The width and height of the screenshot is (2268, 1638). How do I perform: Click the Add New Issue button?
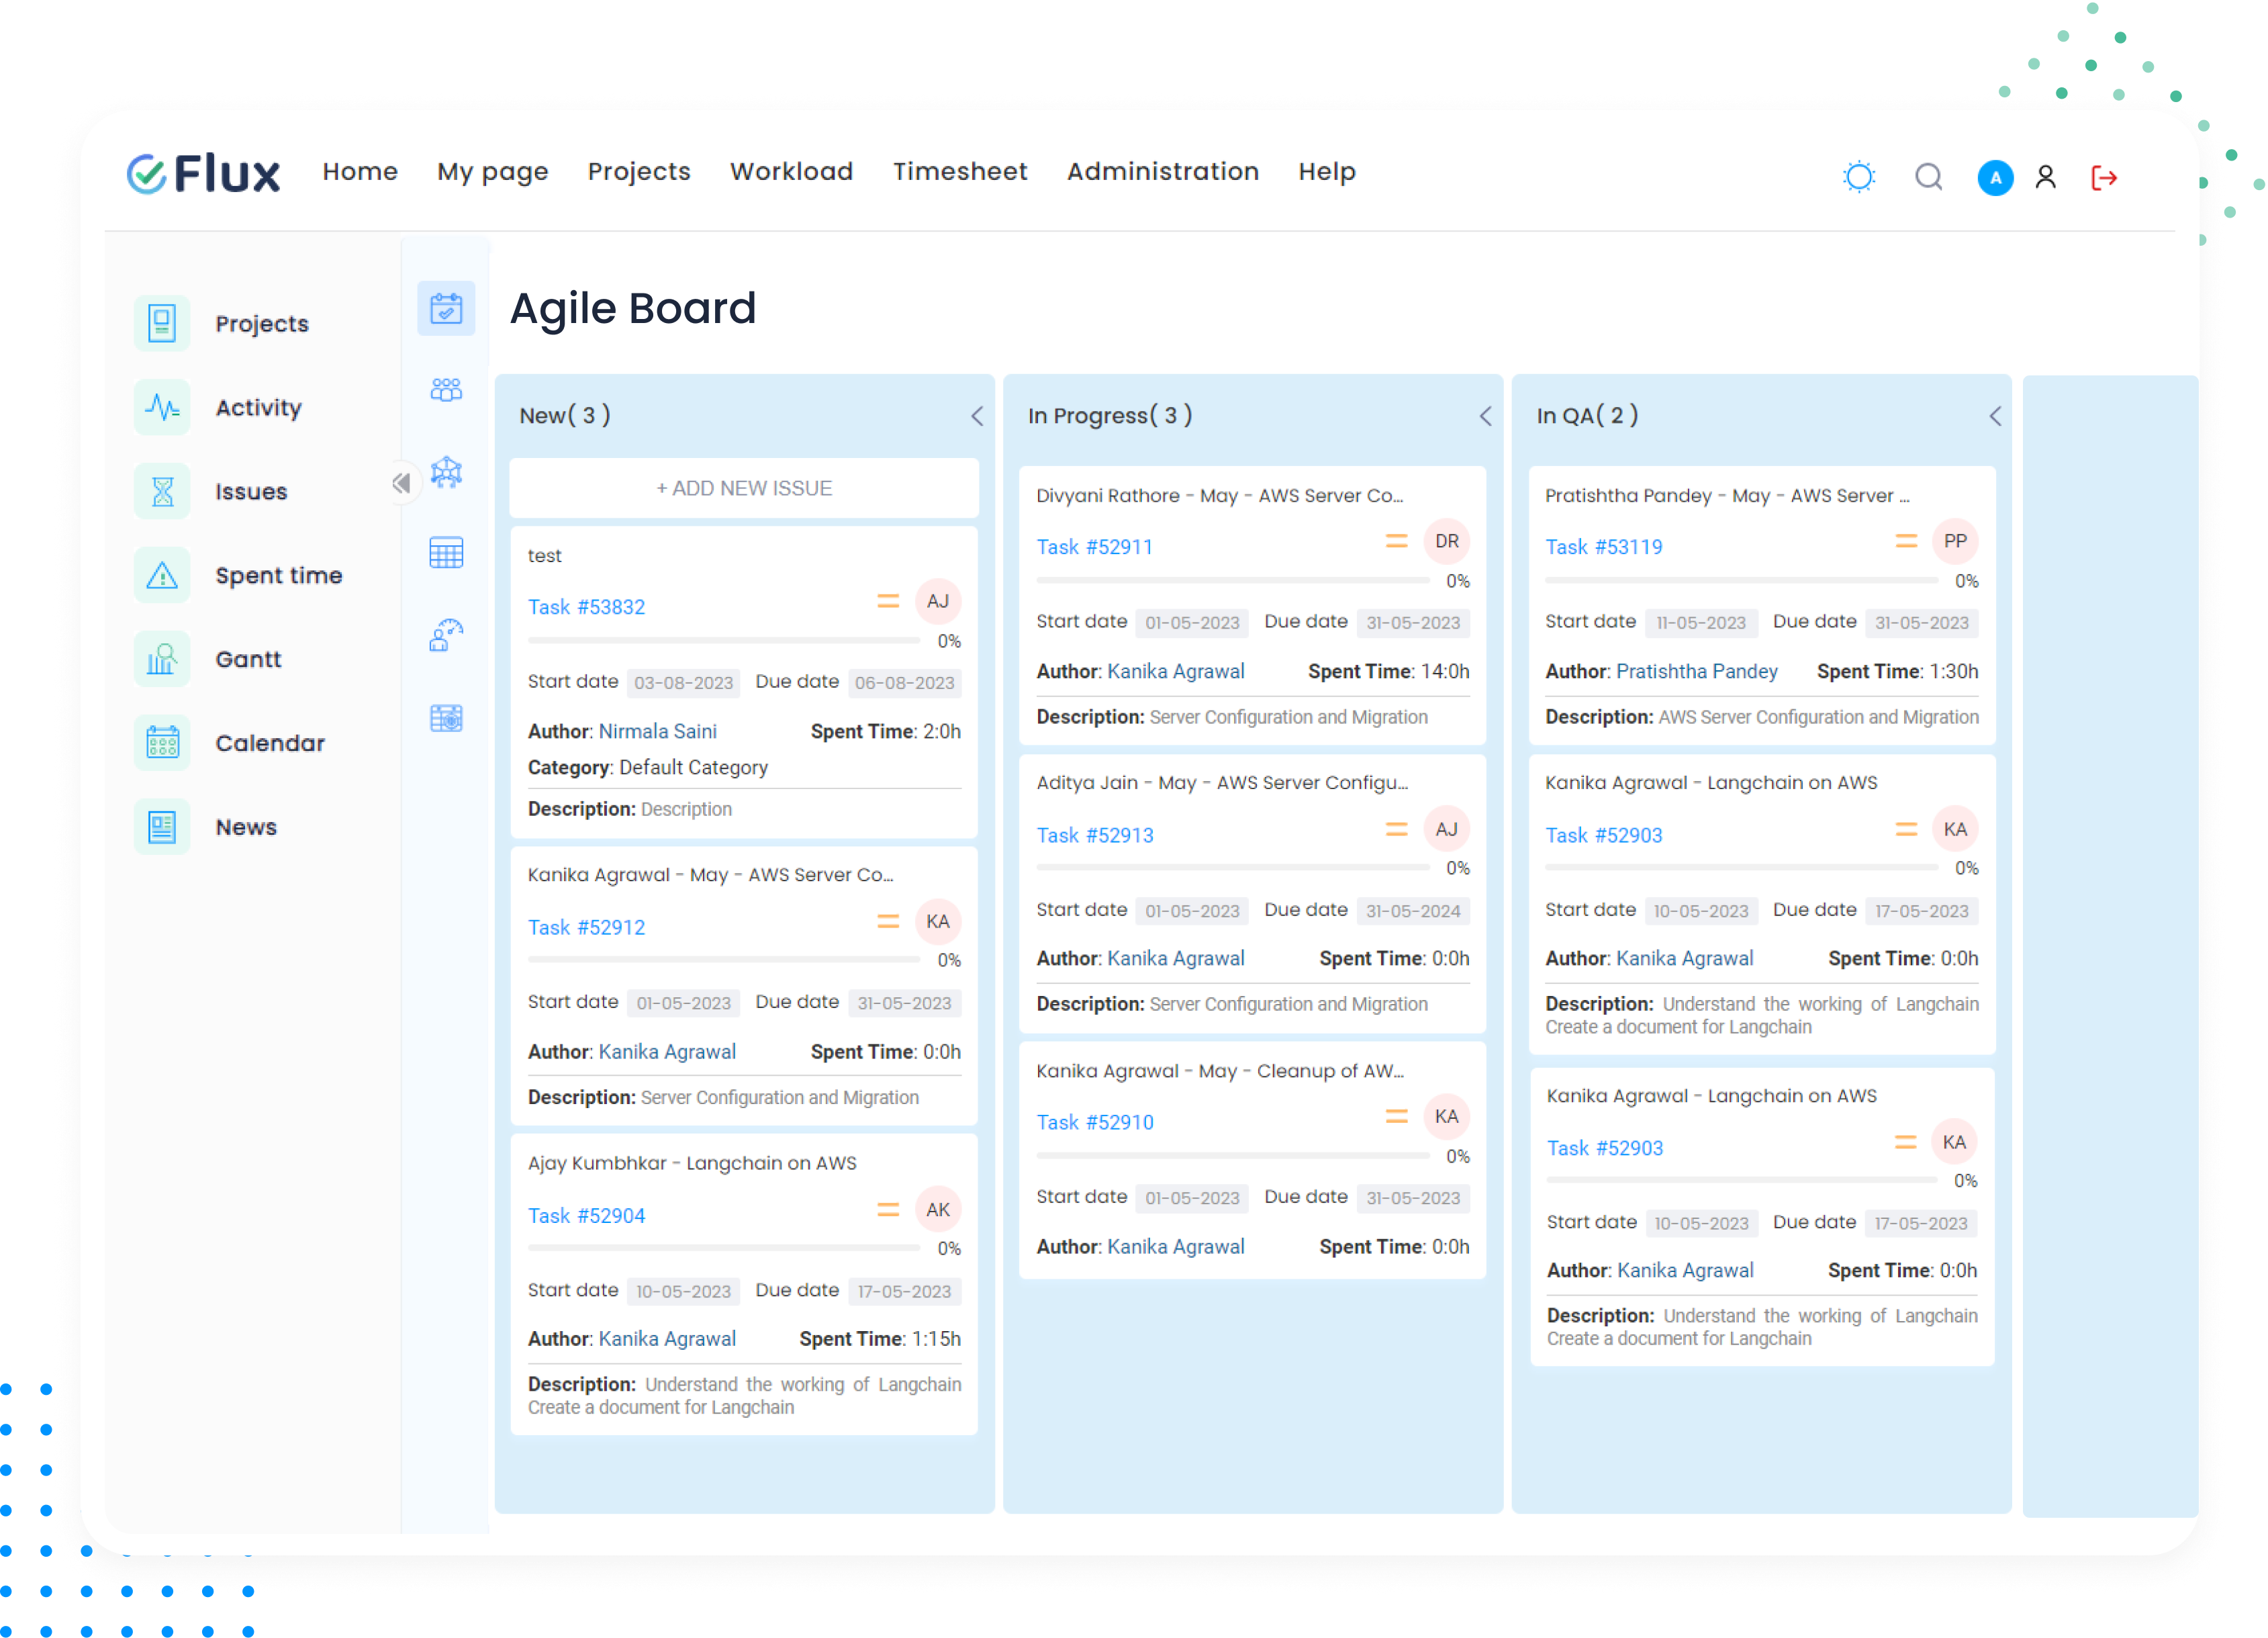click(743, 488)
